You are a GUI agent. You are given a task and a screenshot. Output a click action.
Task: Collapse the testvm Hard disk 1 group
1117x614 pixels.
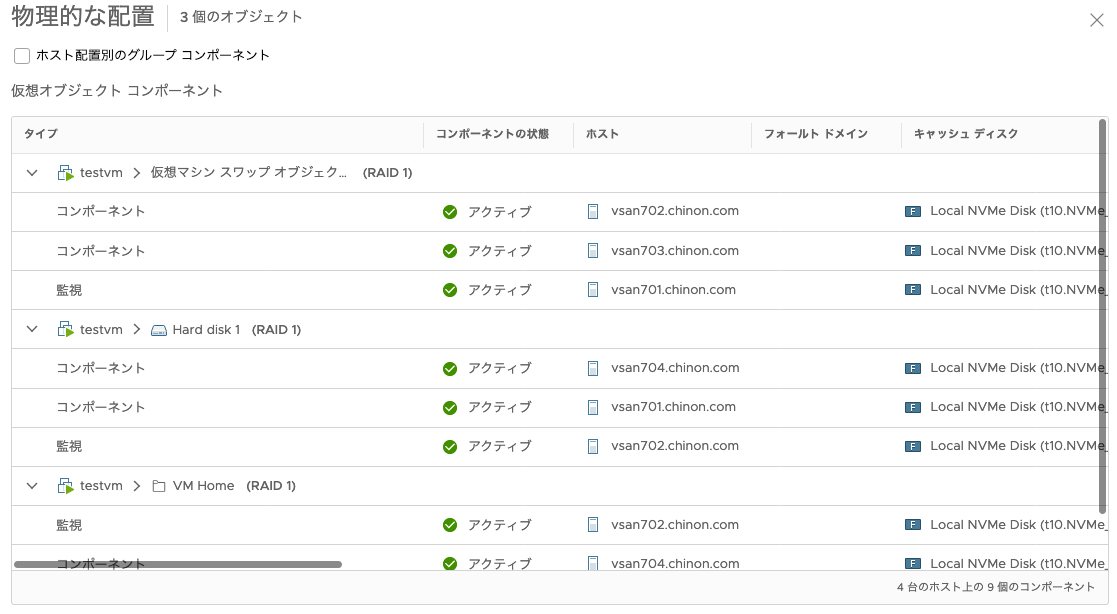pyautogui.click(x=32, y=330)
